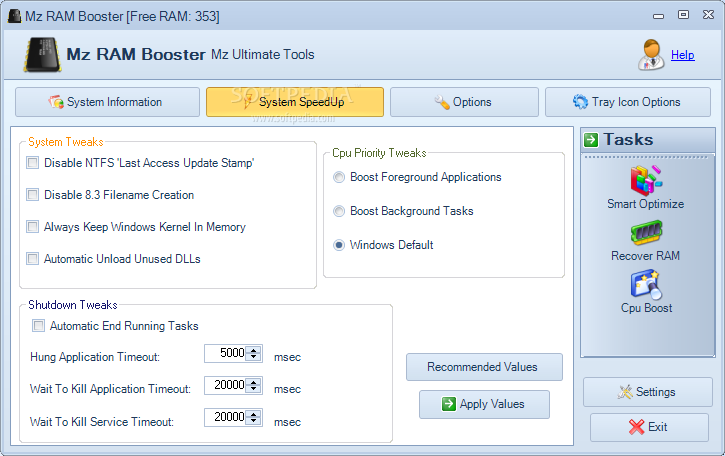Viewport: 725px width, 456px height.
Task: Decrease Wait To Kill Application Timeout value
Action: [253, 389]
